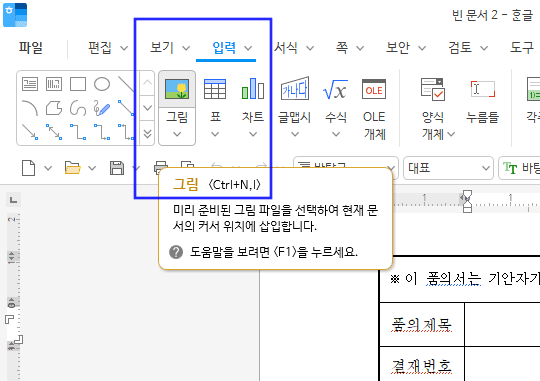Insert a table with 표 icon
Image resolution: width=540 pixels, height=381 pixels.
point(215,89)
